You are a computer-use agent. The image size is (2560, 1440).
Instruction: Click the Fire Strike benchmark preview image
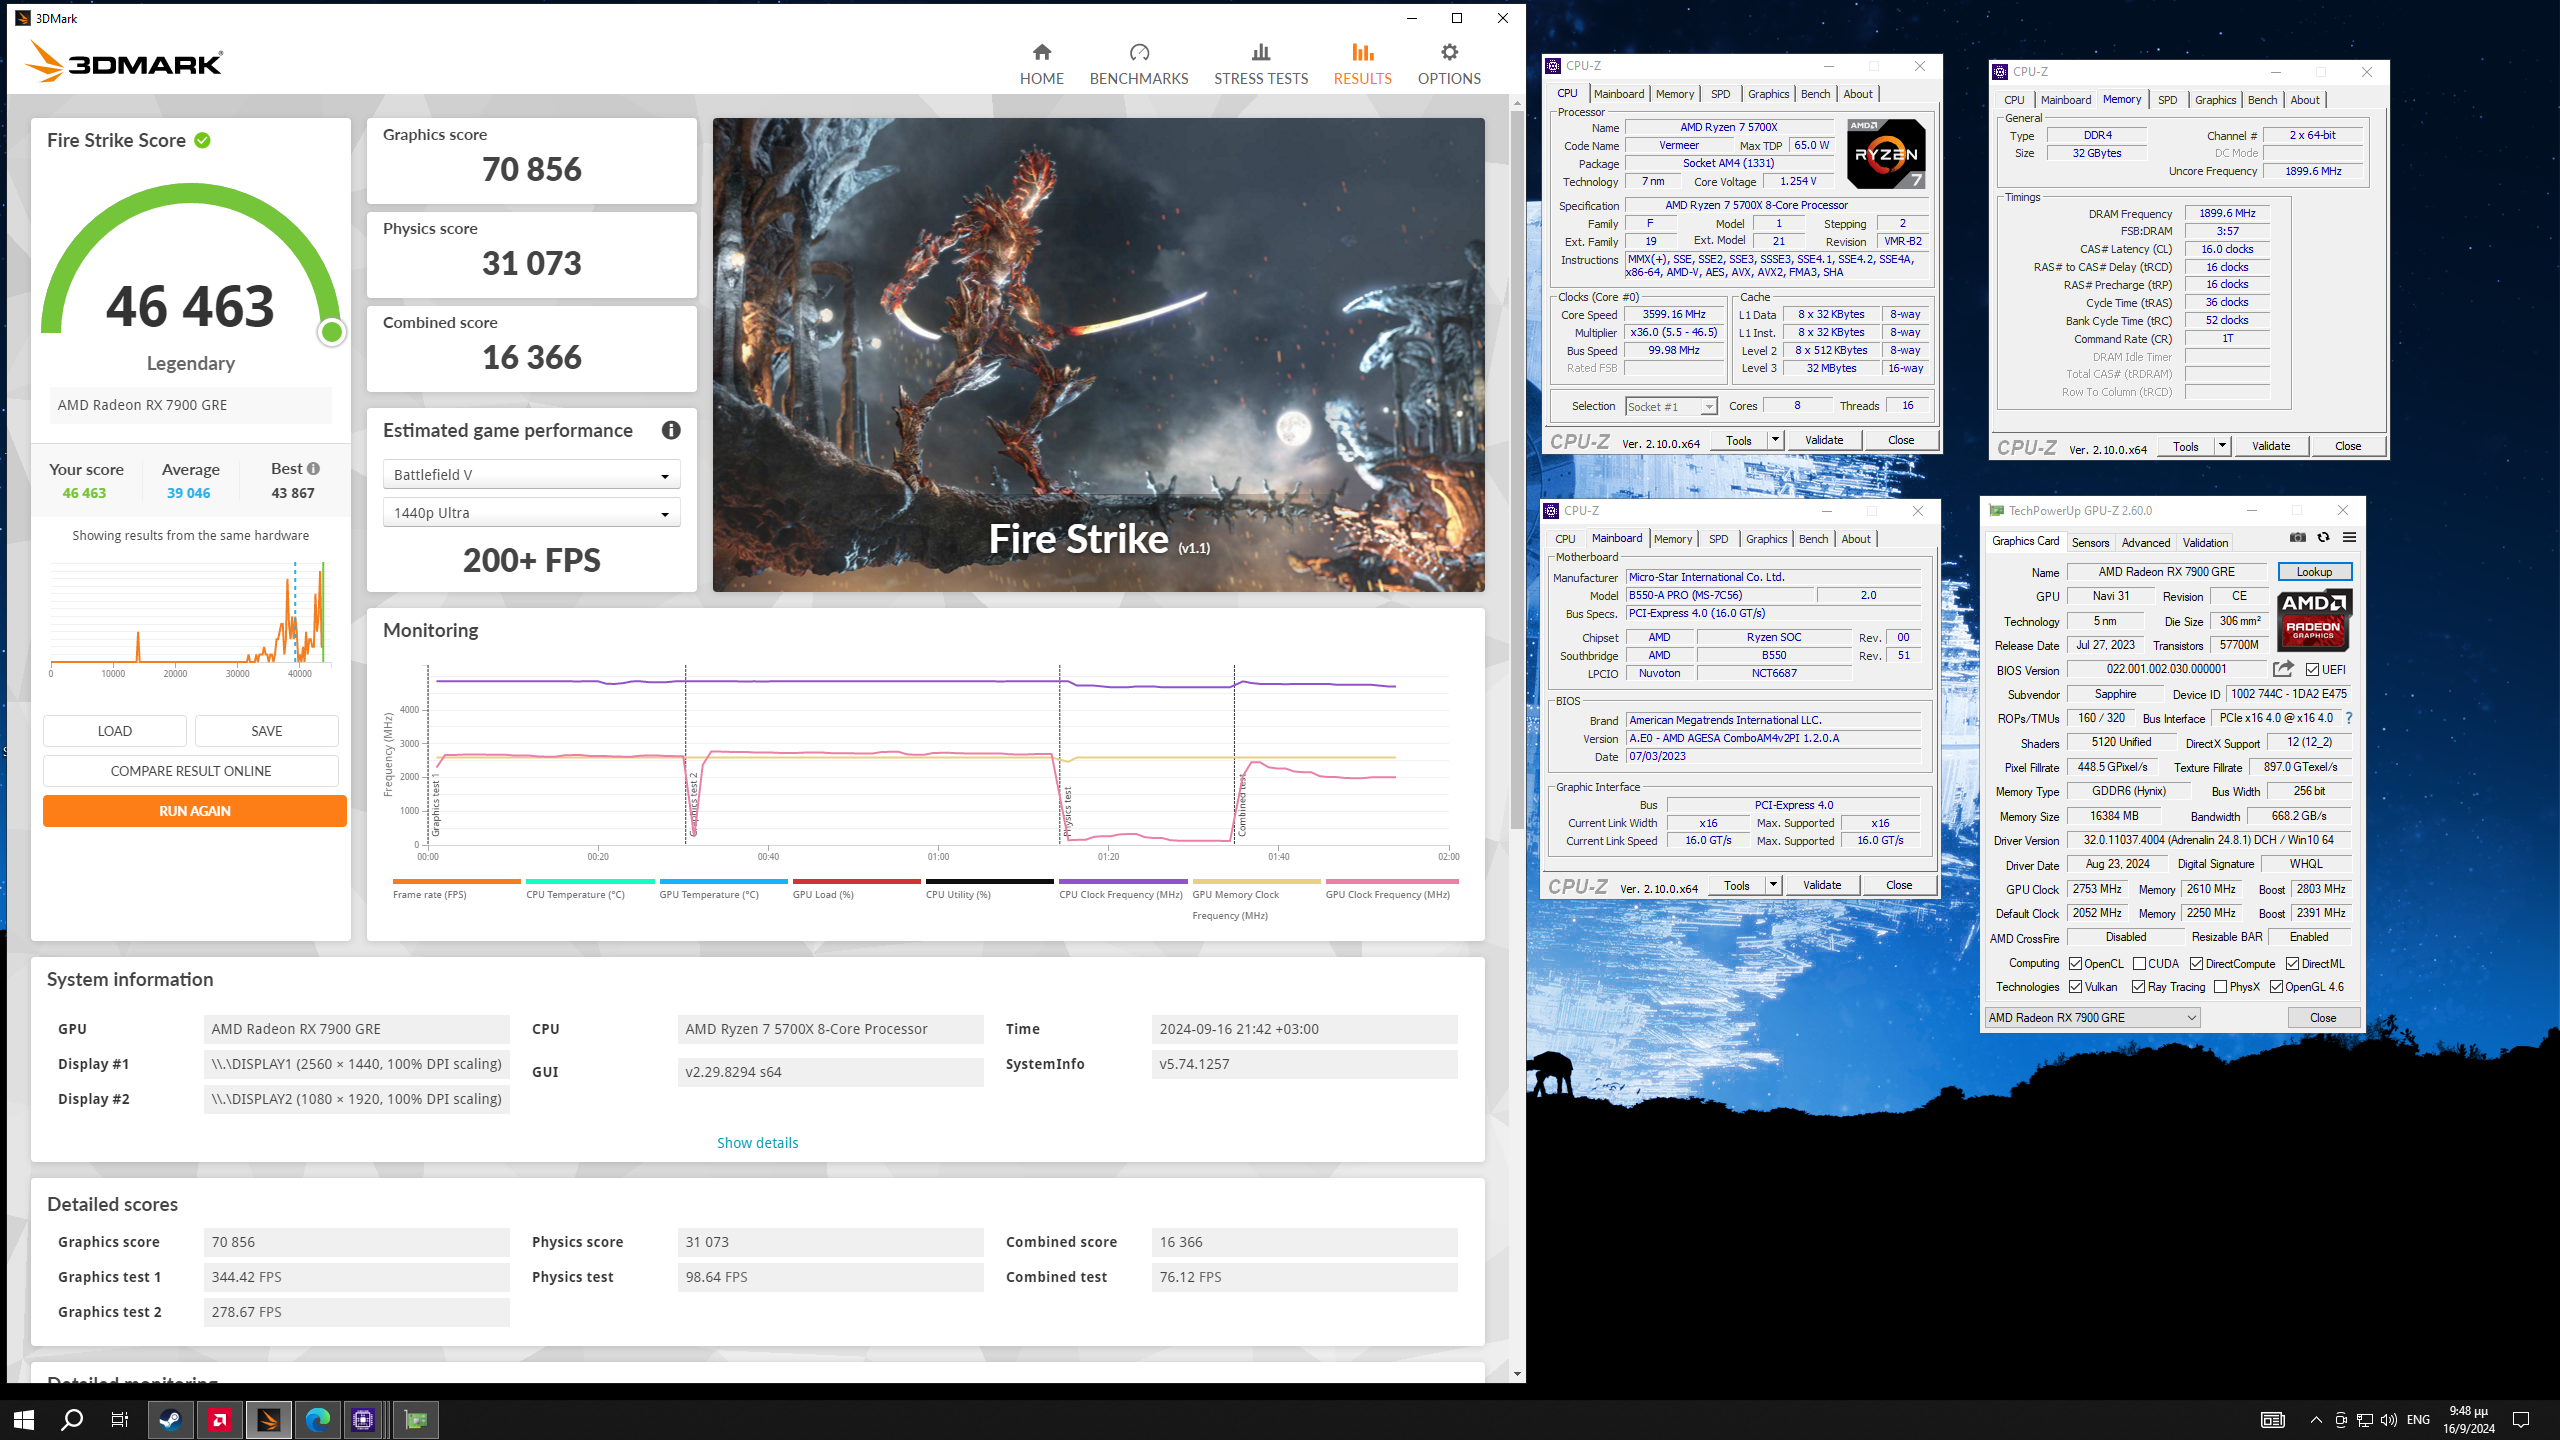pyautogui.click(x=1098, y=355)
